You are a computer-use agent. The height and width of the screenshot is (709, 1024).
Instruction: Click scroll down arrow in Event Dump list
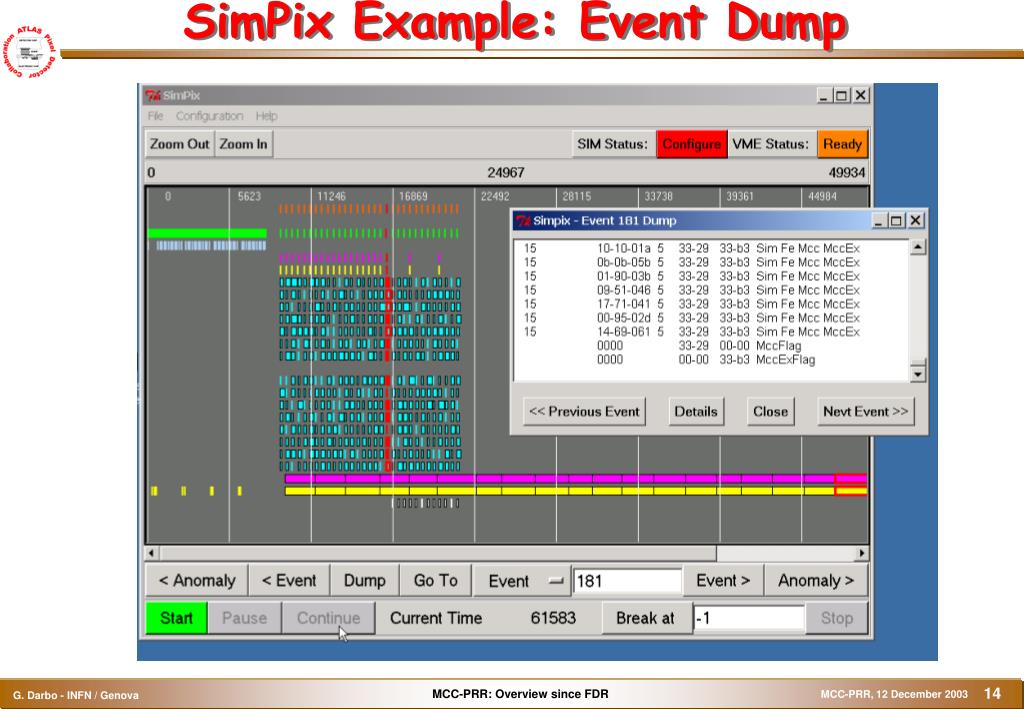tap(918, 374)
